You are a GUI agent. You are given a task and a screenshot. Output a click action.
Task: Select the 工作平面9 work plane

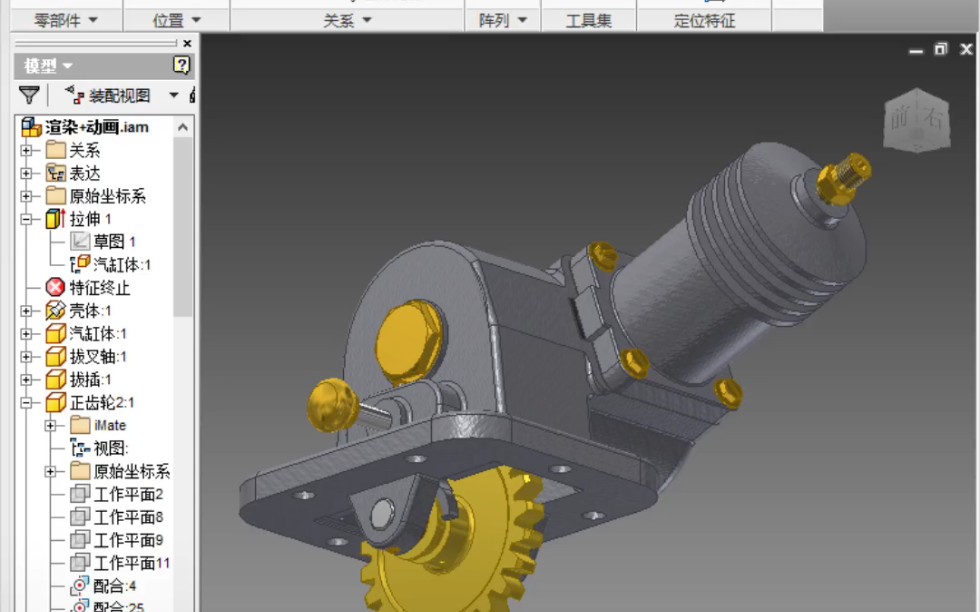pyautogui.click(x=128, y=540)
